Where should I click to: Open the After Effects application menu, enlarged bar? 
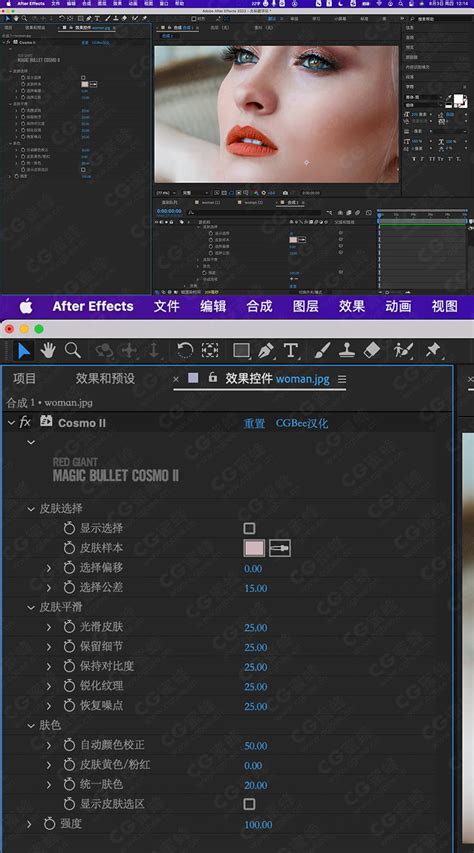(93, 306)
